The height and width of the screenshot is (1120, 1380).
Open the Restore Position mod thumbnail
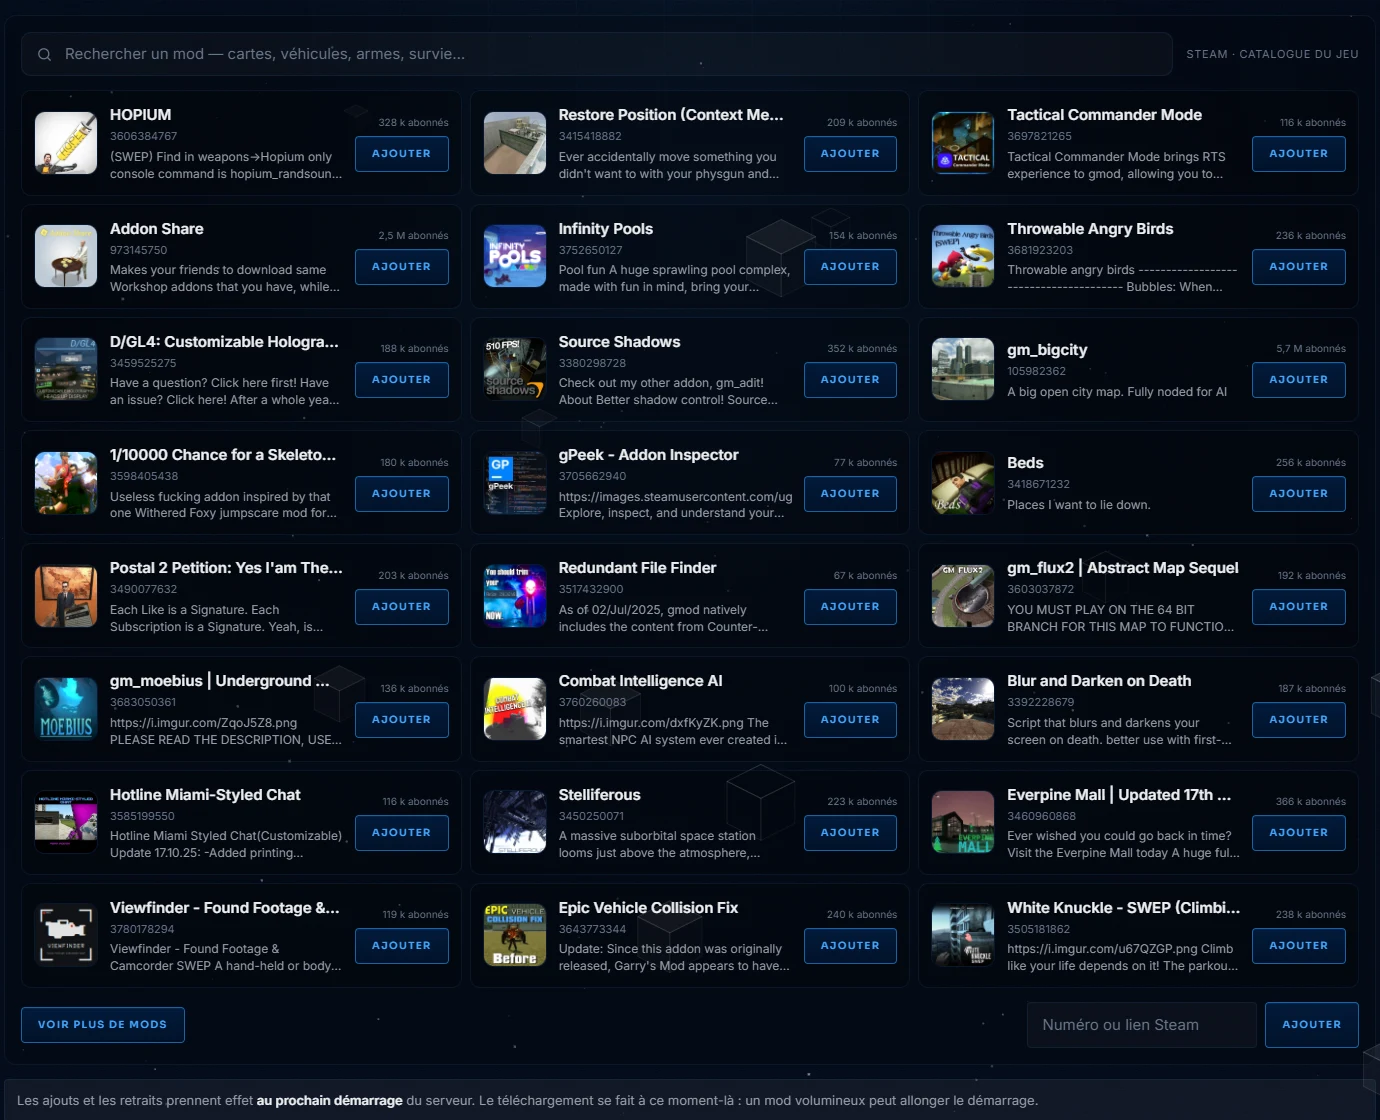515,143
